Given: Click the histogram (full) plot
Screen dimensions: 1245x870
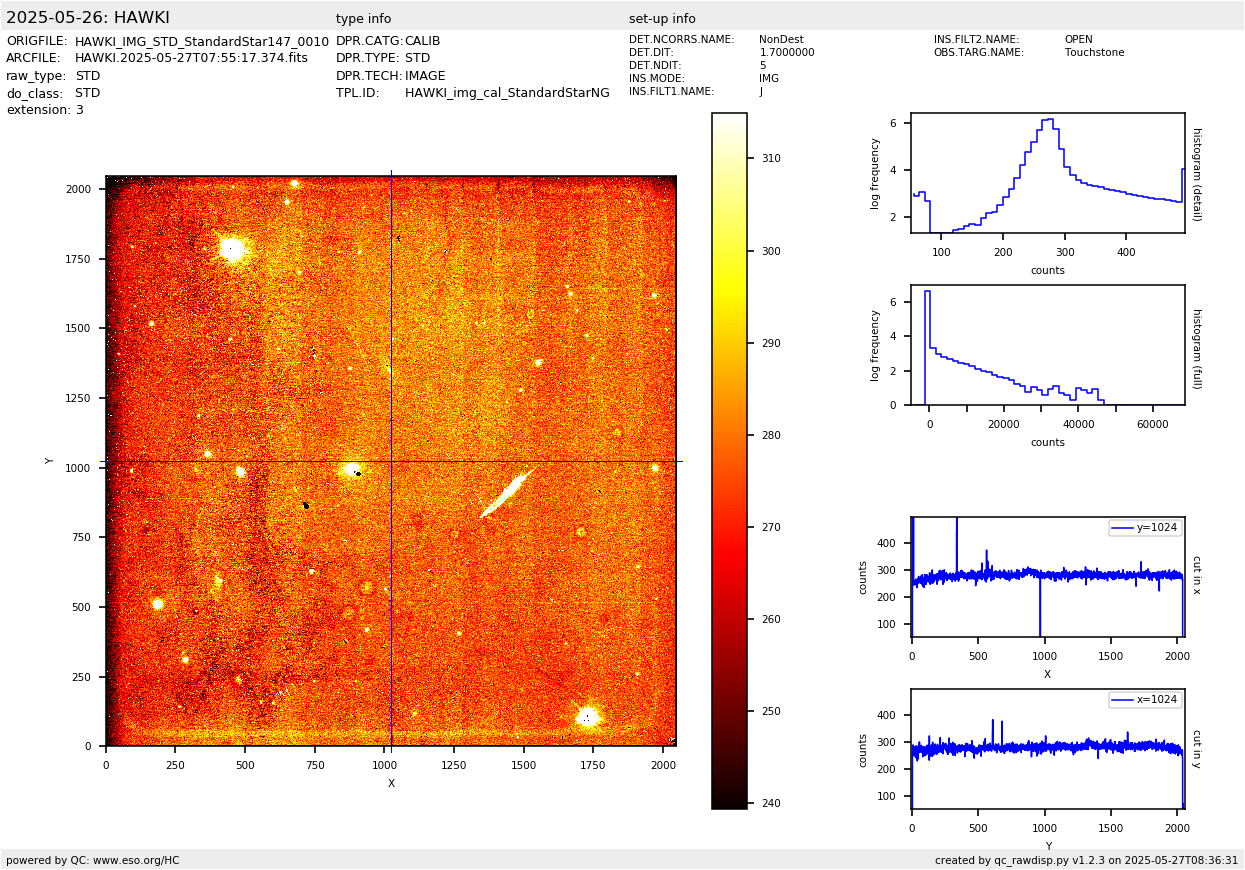Looking at the screenshot, I should coord(1047,345).
